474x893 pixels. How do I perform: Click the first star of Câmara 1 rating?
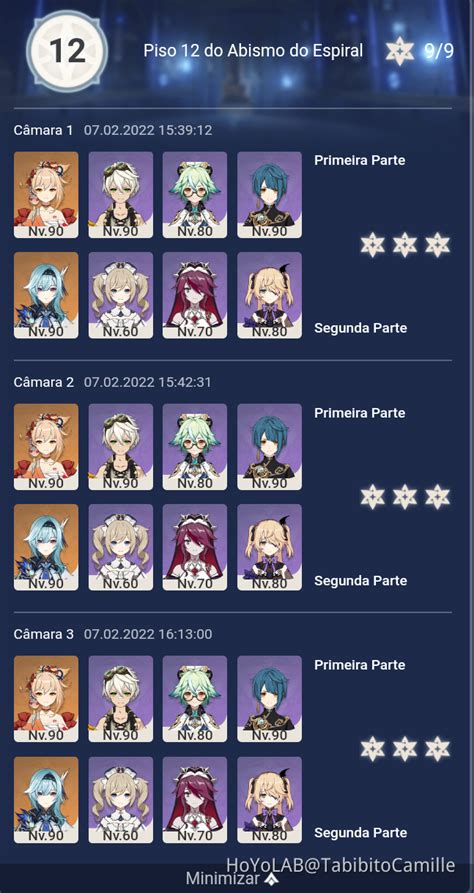[x=373, y=245]
